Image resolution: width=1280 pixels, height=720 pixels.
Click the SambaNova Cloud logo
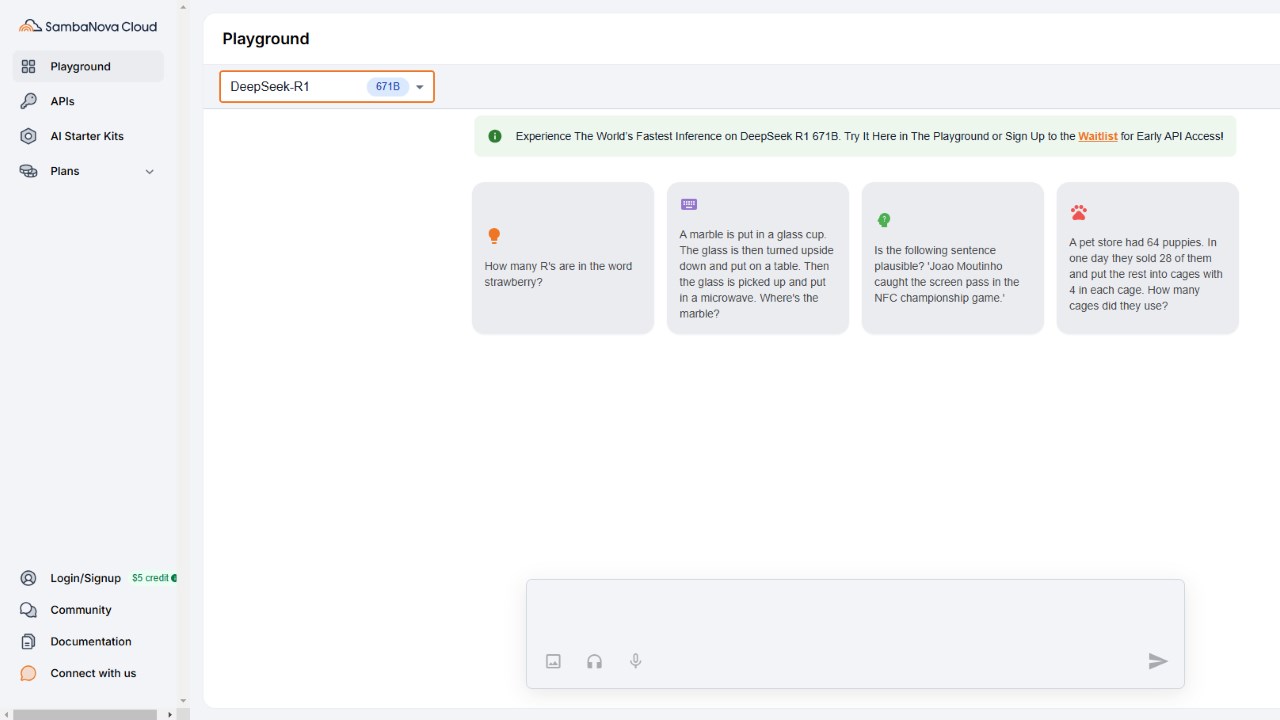point(88,26)
